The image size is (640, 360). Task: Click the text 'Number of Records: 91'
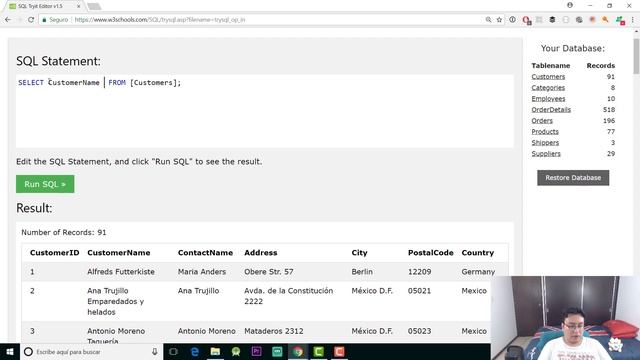pos(64,232)
